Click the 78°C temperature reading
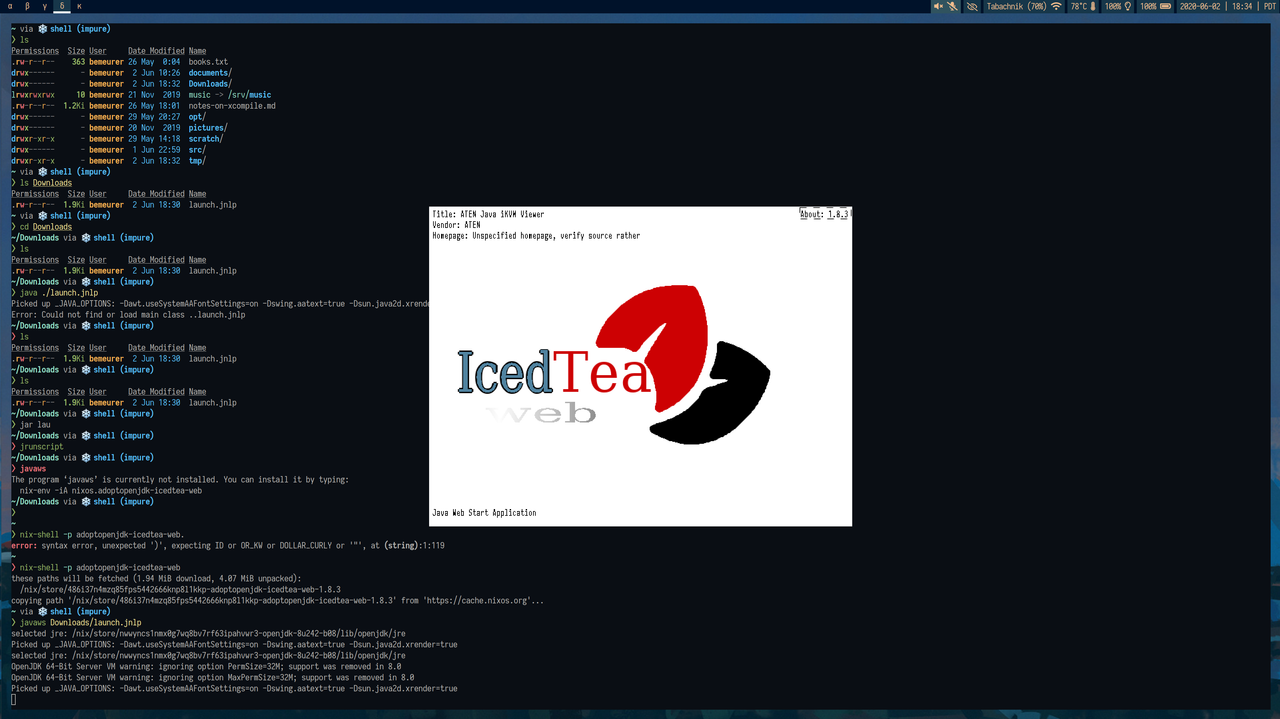The width and height of the screenshot is (1280, 719). point(1079,6)
